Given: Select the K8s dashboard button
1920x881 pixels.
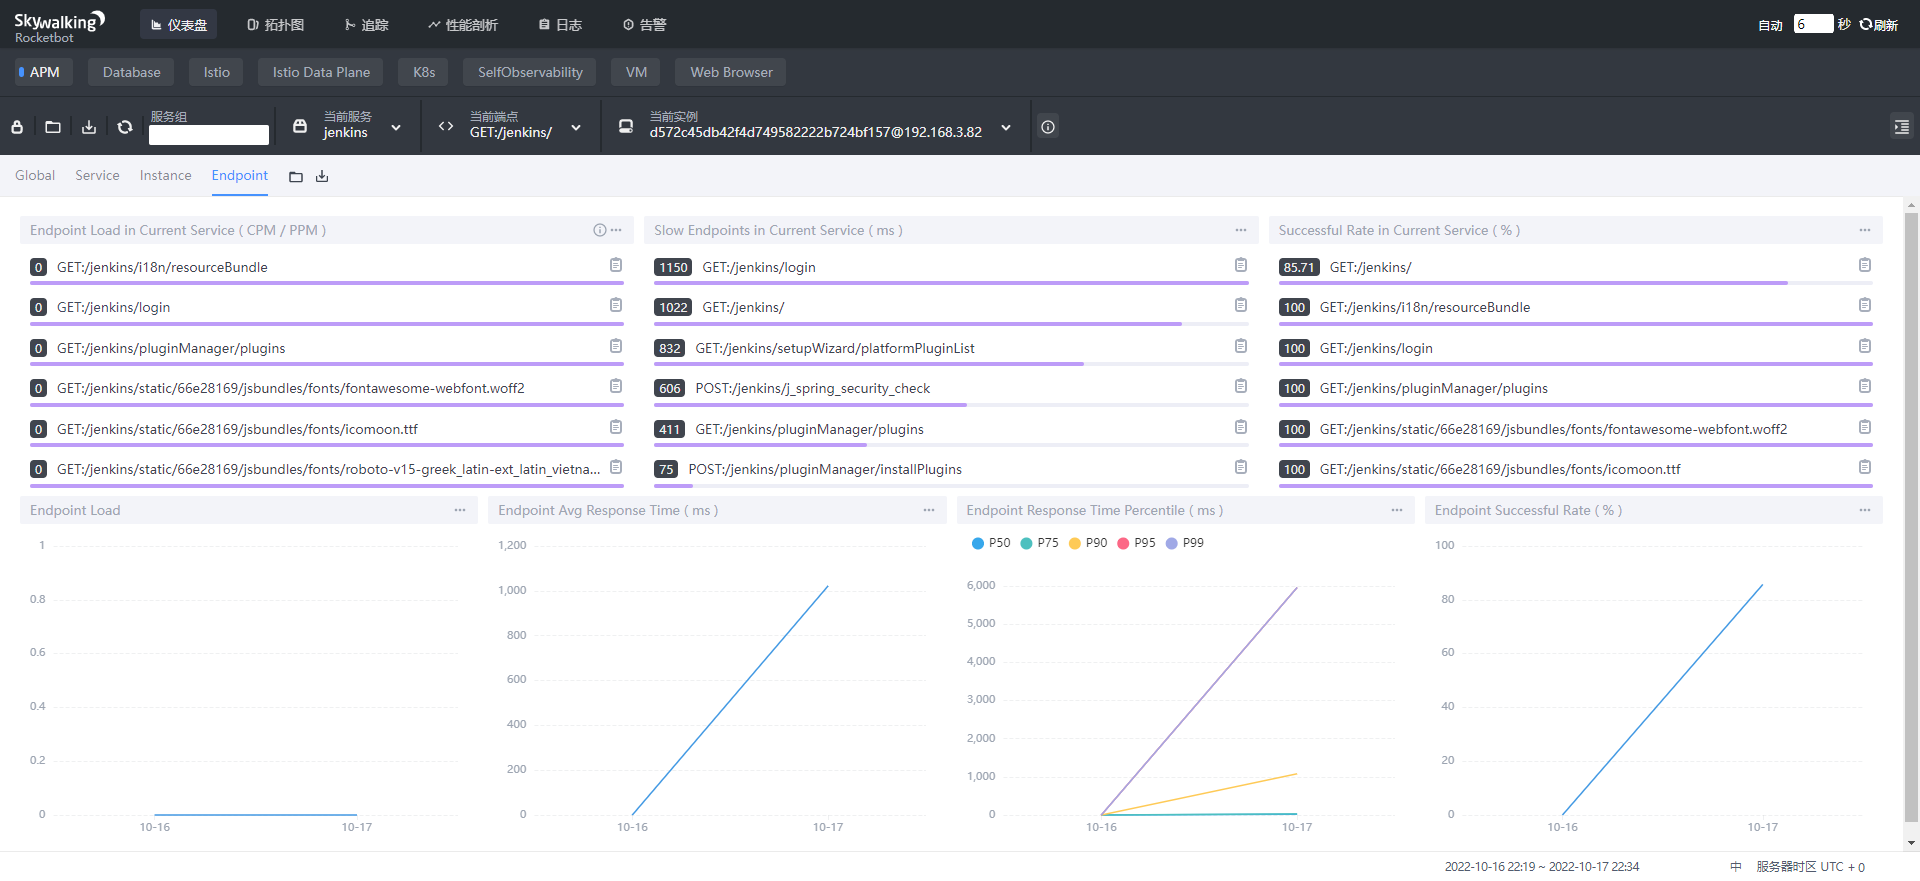Looking at the screenshot, I should coord(424,72).
